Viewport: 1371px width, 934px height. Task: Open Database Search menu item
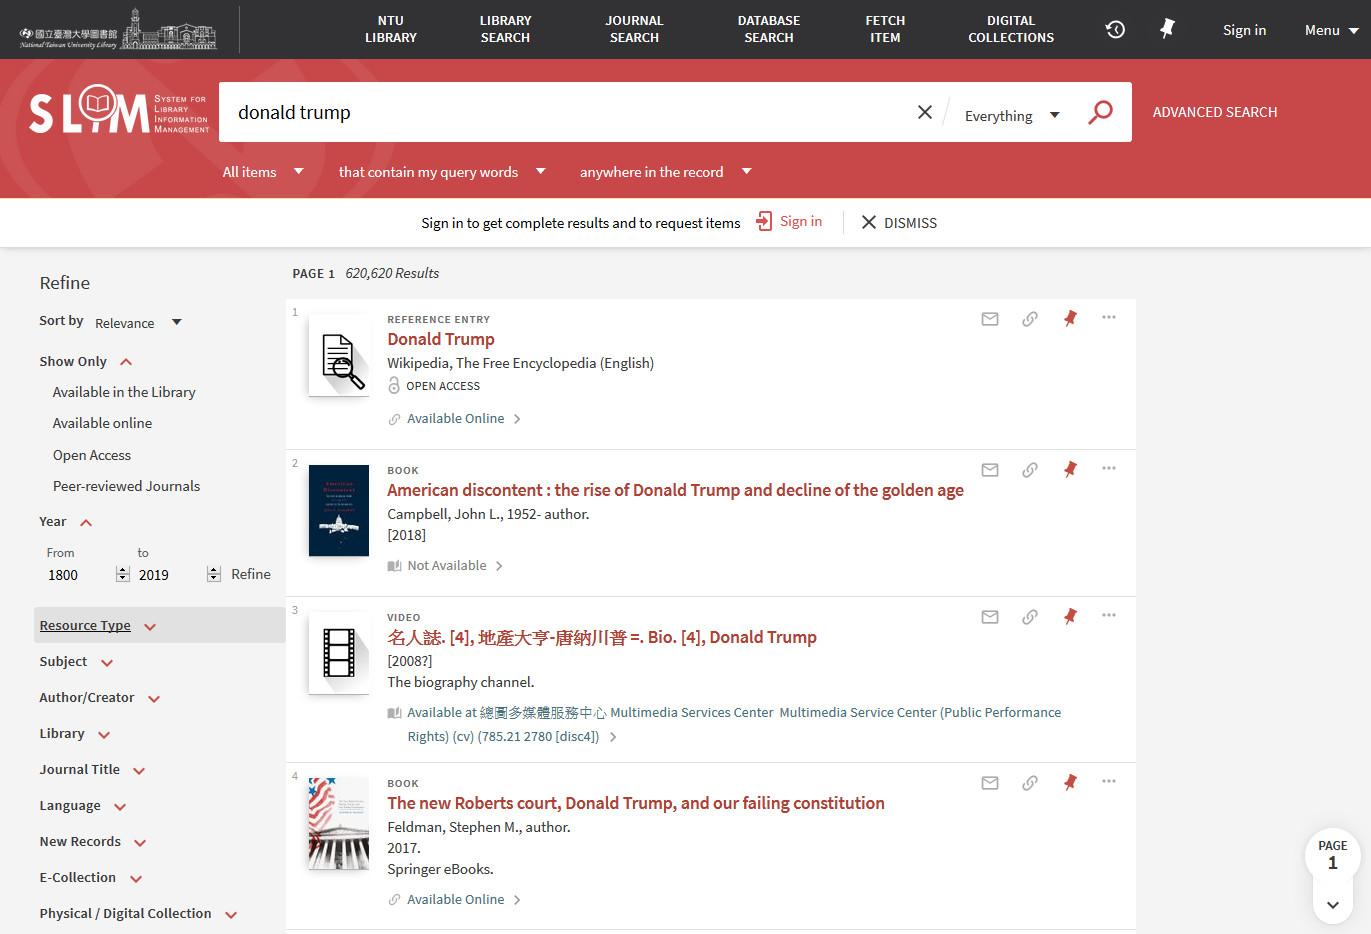(x=769, y=29)
